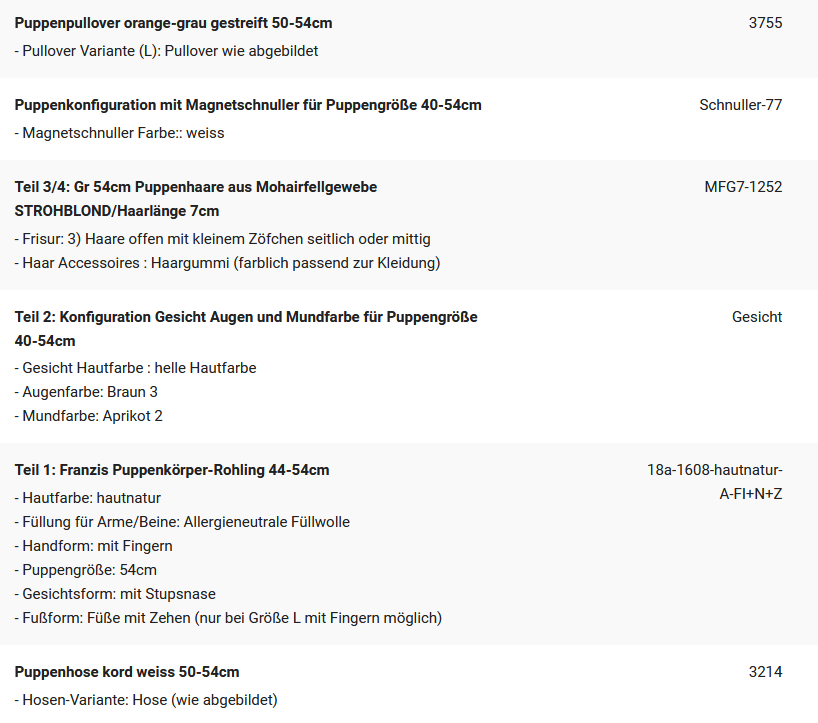The width and height of the screenshot is (818, 723).
Task: Click the Pullover Variante (L) option line
Action: click(x=166, y=51)
